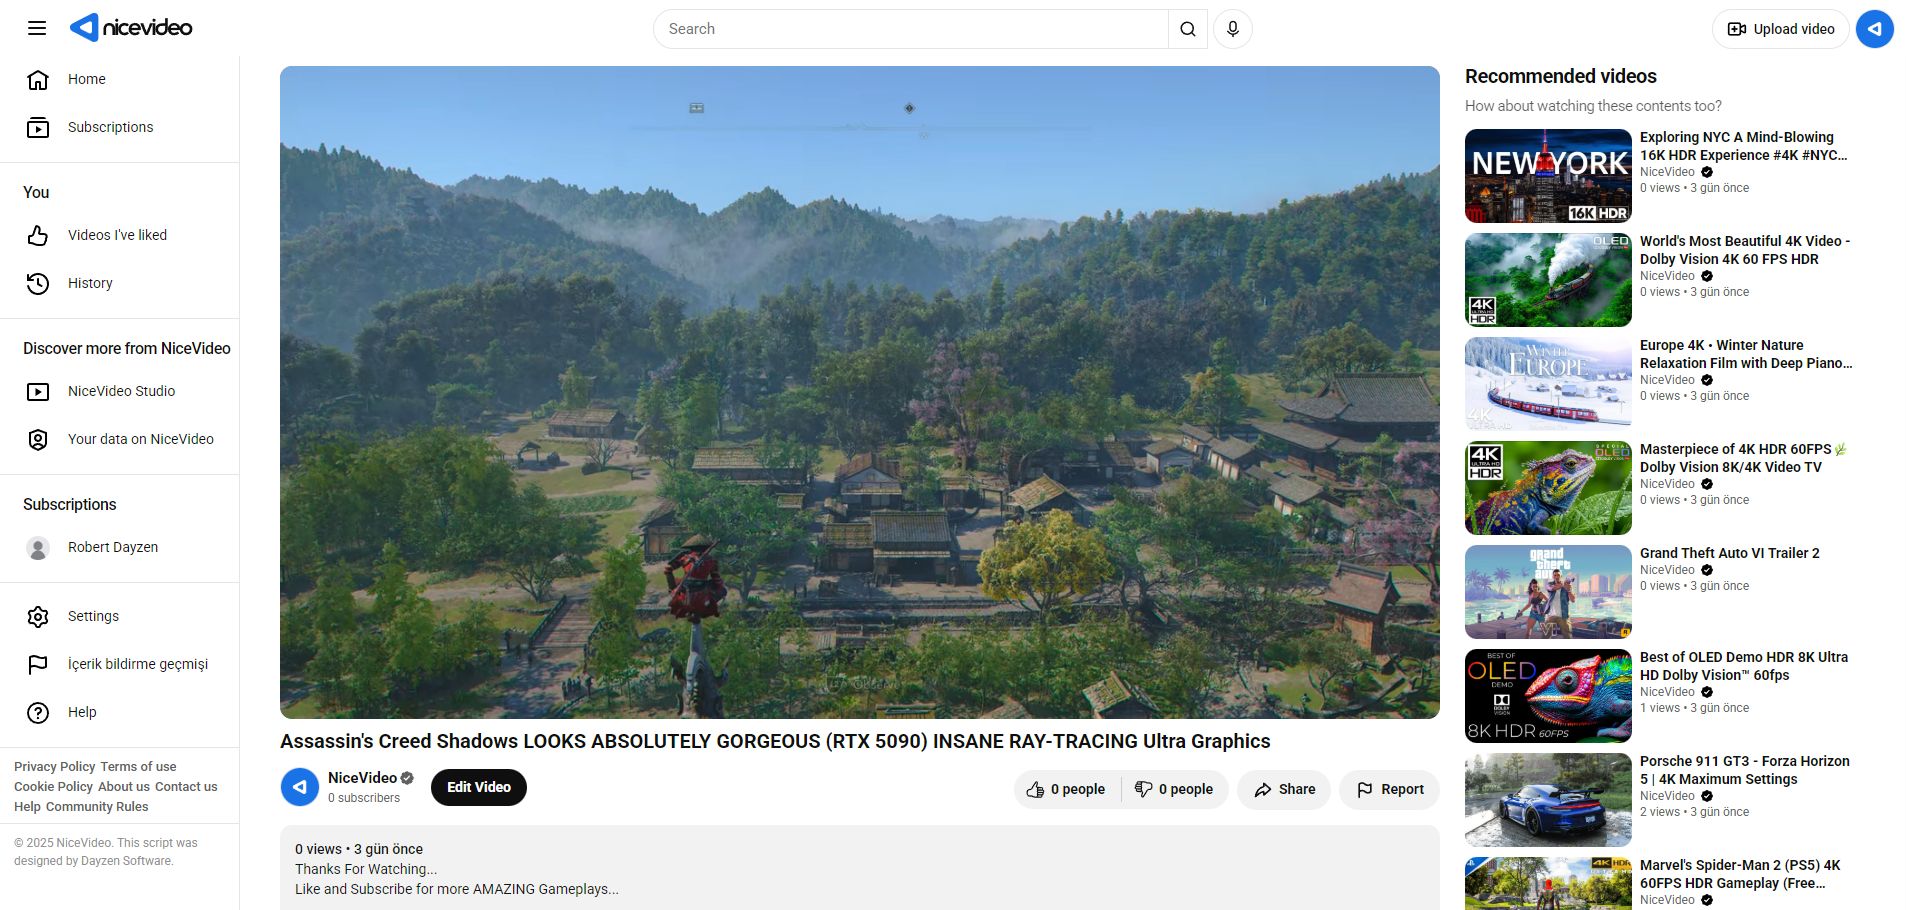Open the About us link

point(124,787)
